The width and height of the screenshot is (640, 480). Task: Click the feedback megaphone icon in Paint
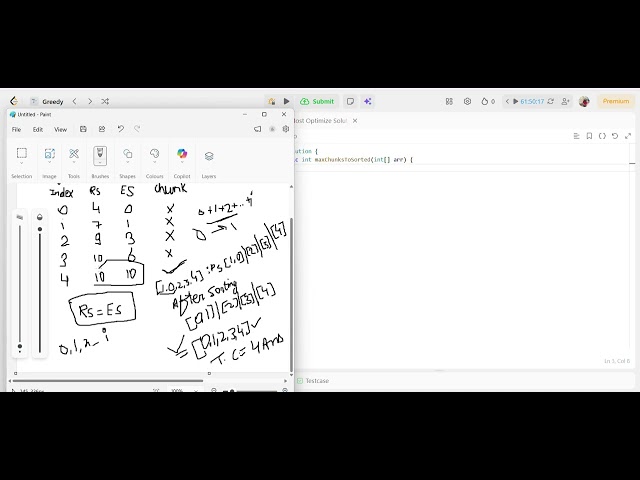click(258, 129)
